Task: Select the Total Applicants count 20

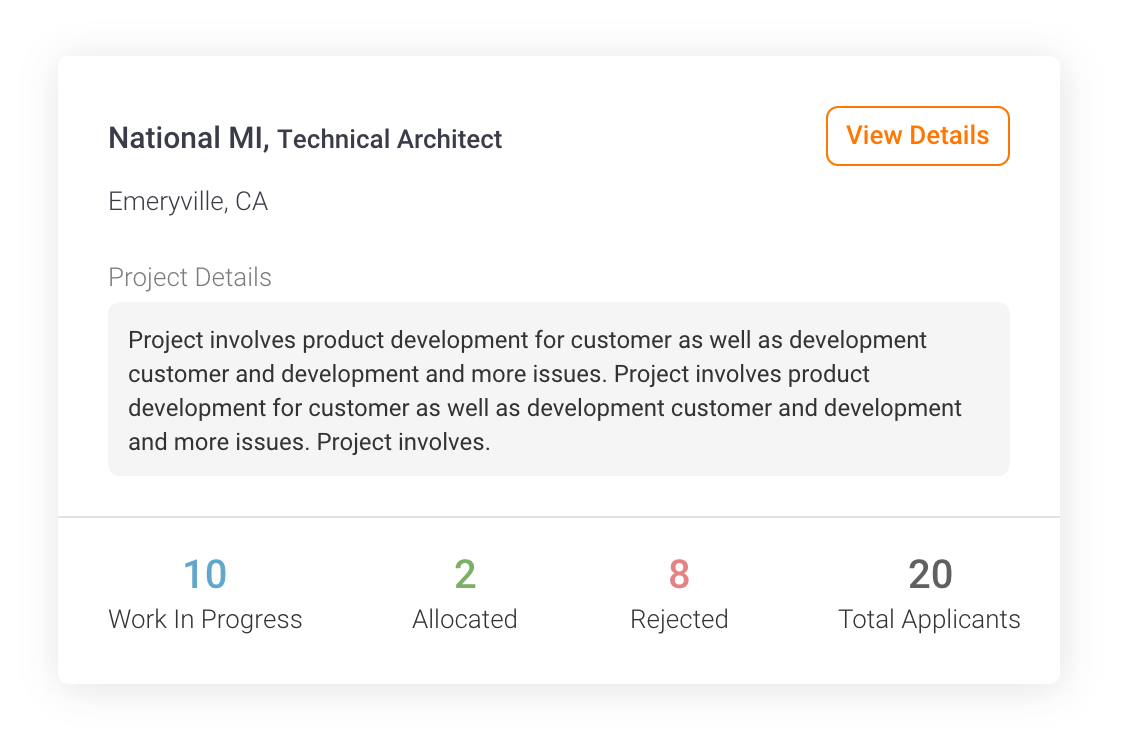Action: tap(930, 575)
